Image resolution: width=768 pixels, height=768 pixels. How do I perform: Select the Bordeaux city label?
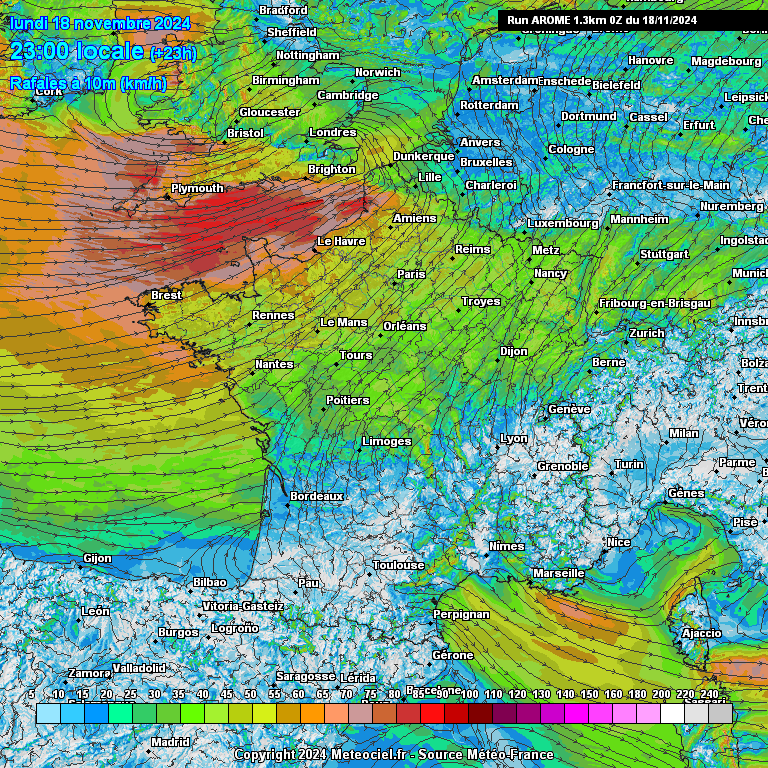316,496
